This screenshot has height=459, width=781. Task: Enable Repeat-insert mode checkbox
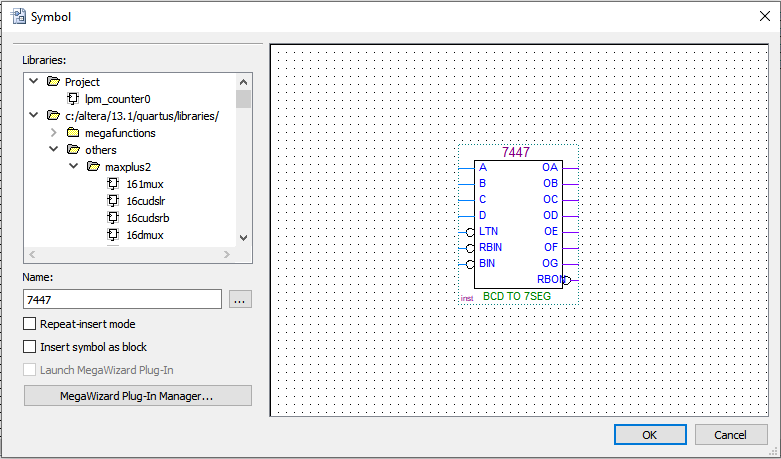(29, 324)
